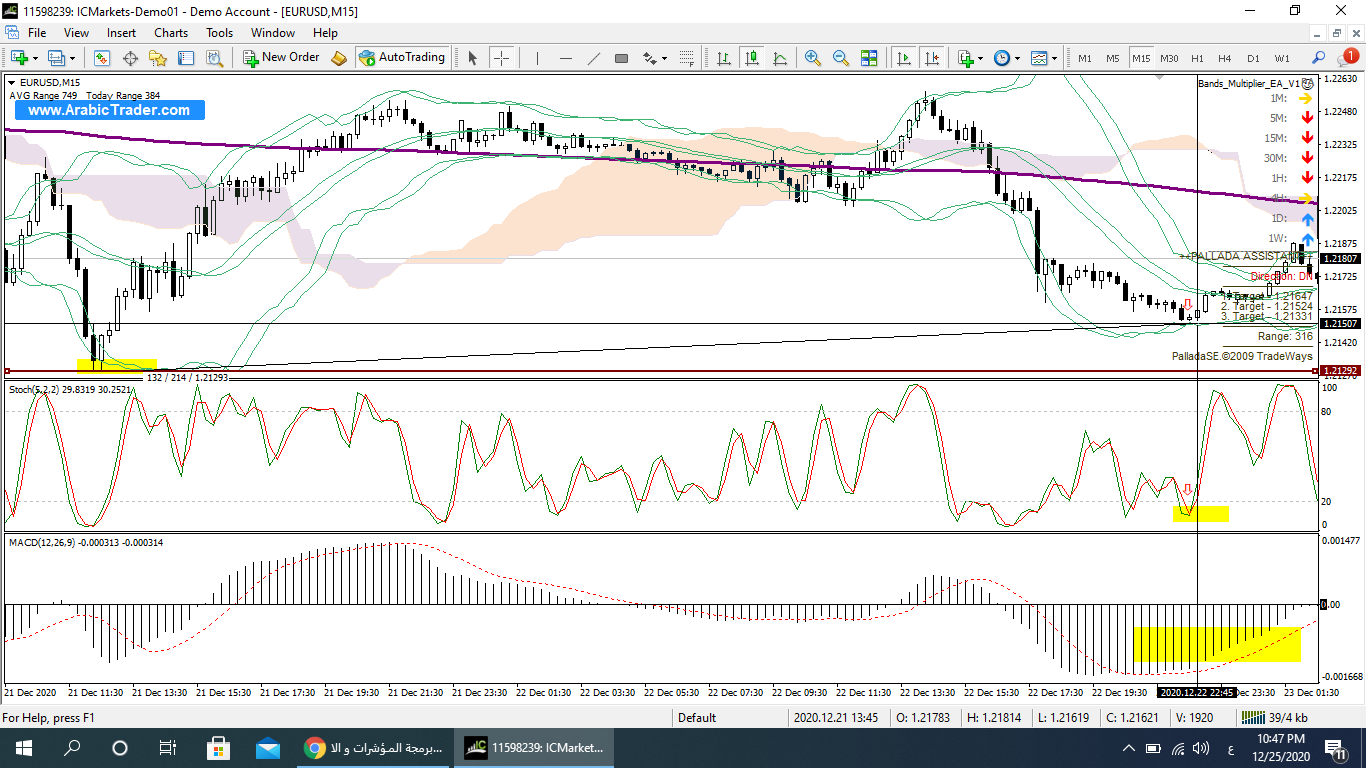Click the yellow highlight rectangle on MACD

point(1216,644)
